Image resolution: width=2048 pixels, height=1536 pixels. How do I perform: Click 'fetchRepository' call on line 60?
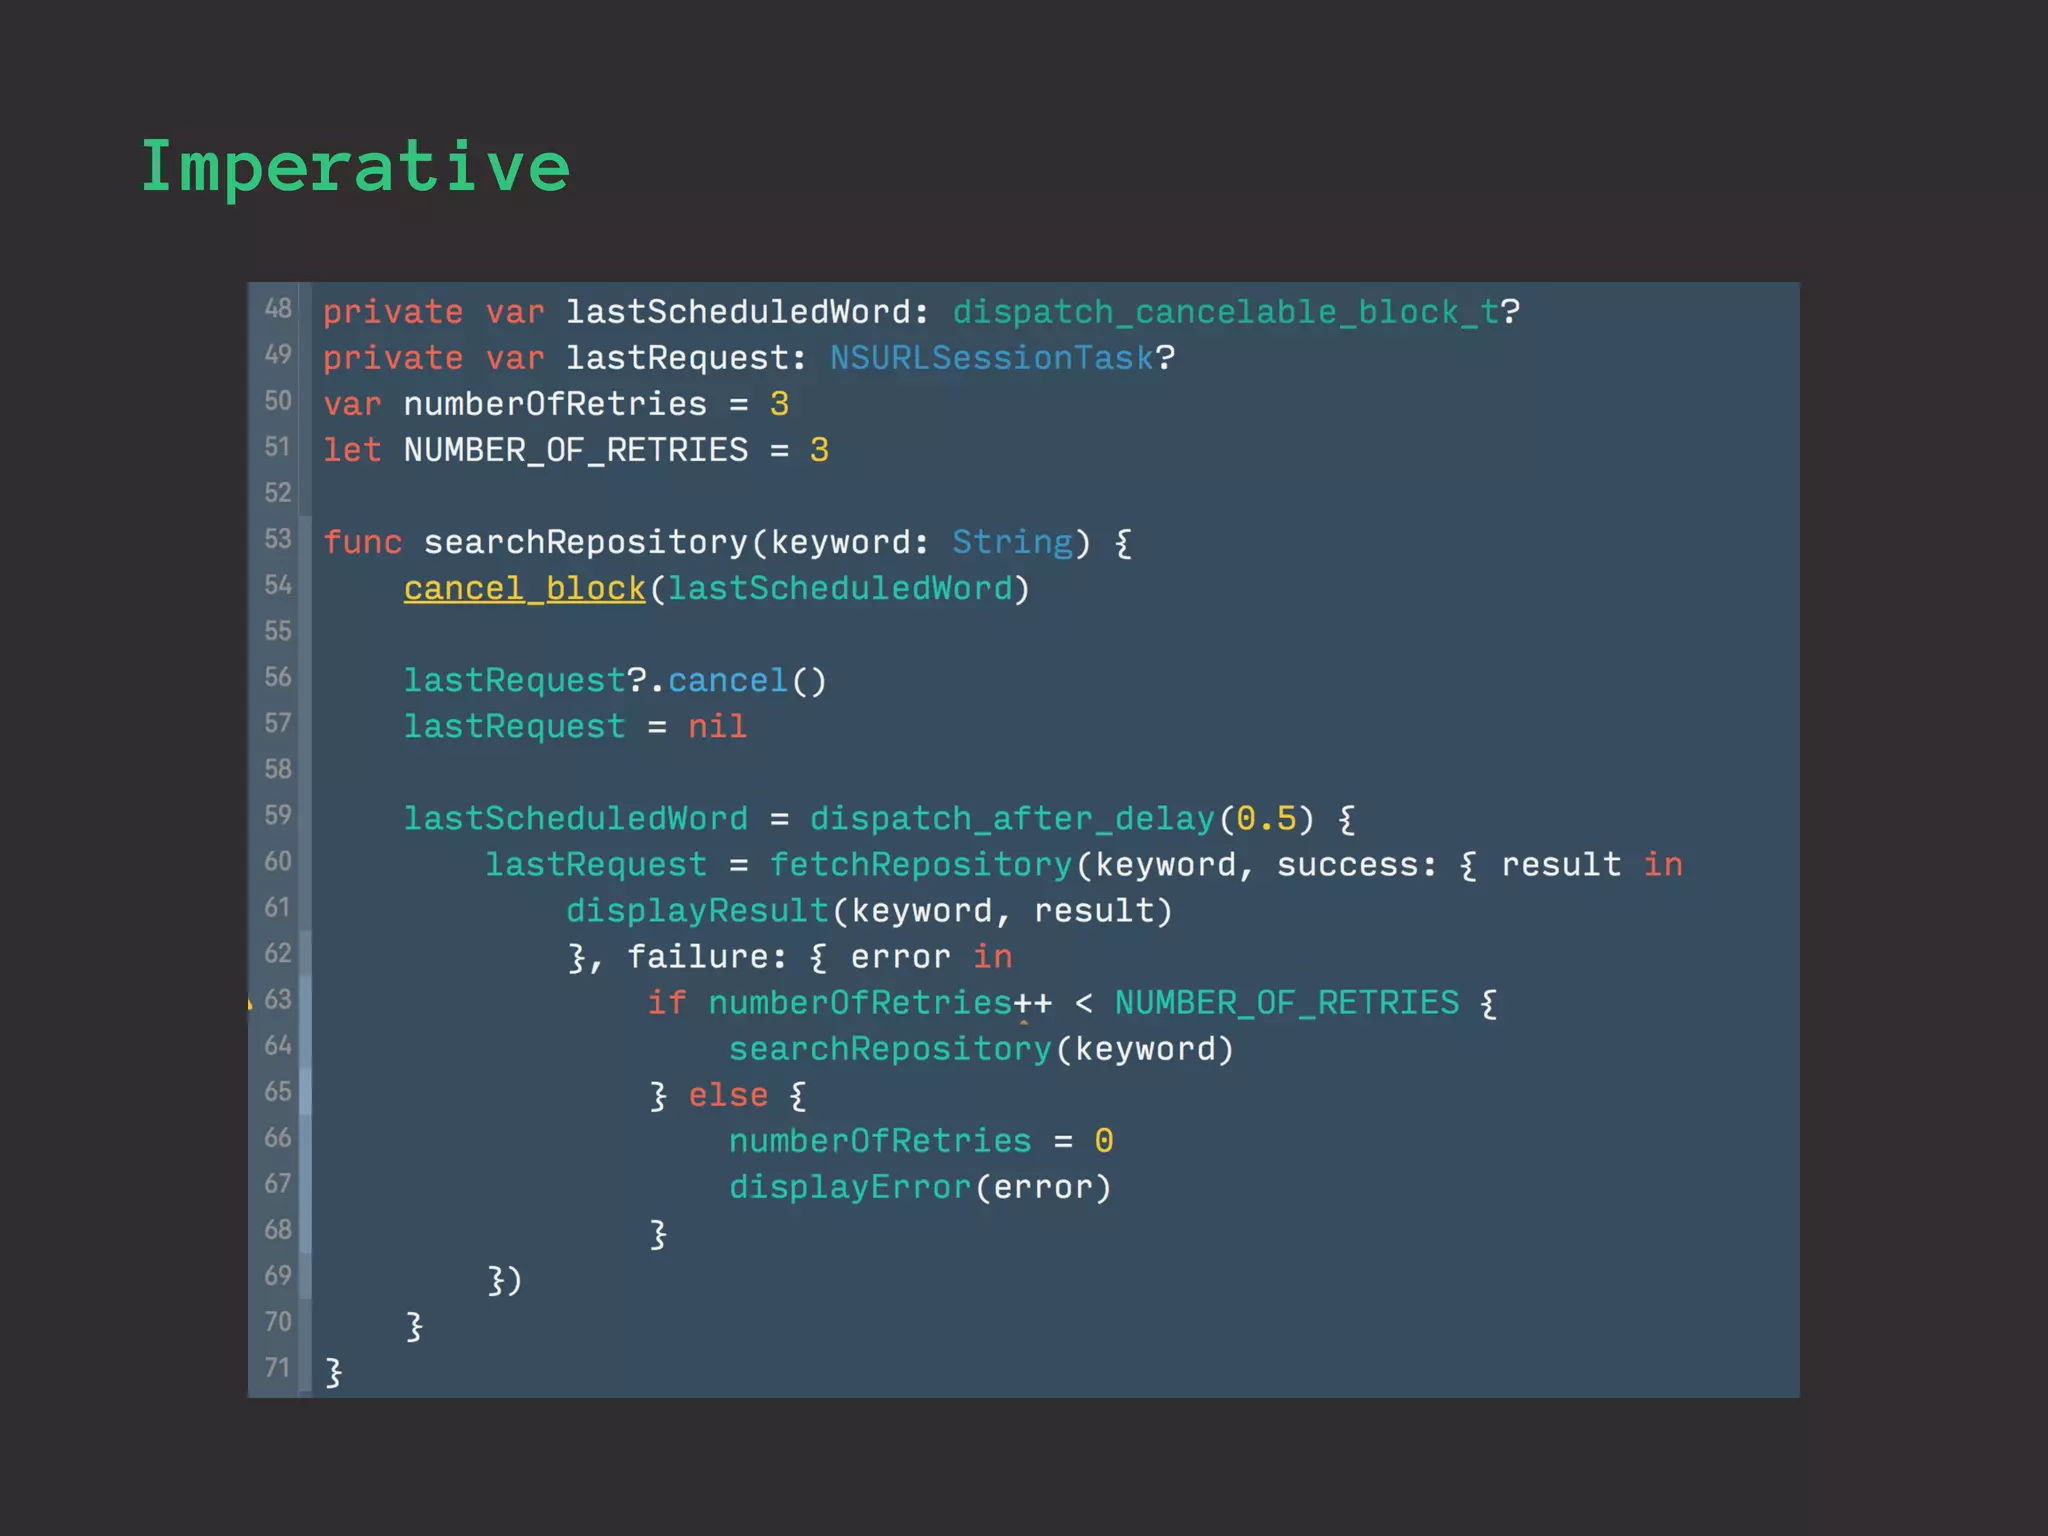tap(921, 864)
